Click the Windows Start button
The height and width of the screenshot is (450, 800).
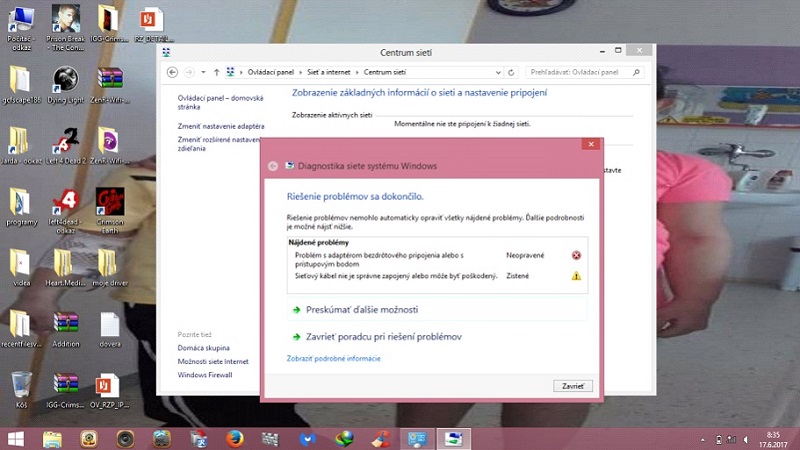click(x=16, y=438)
